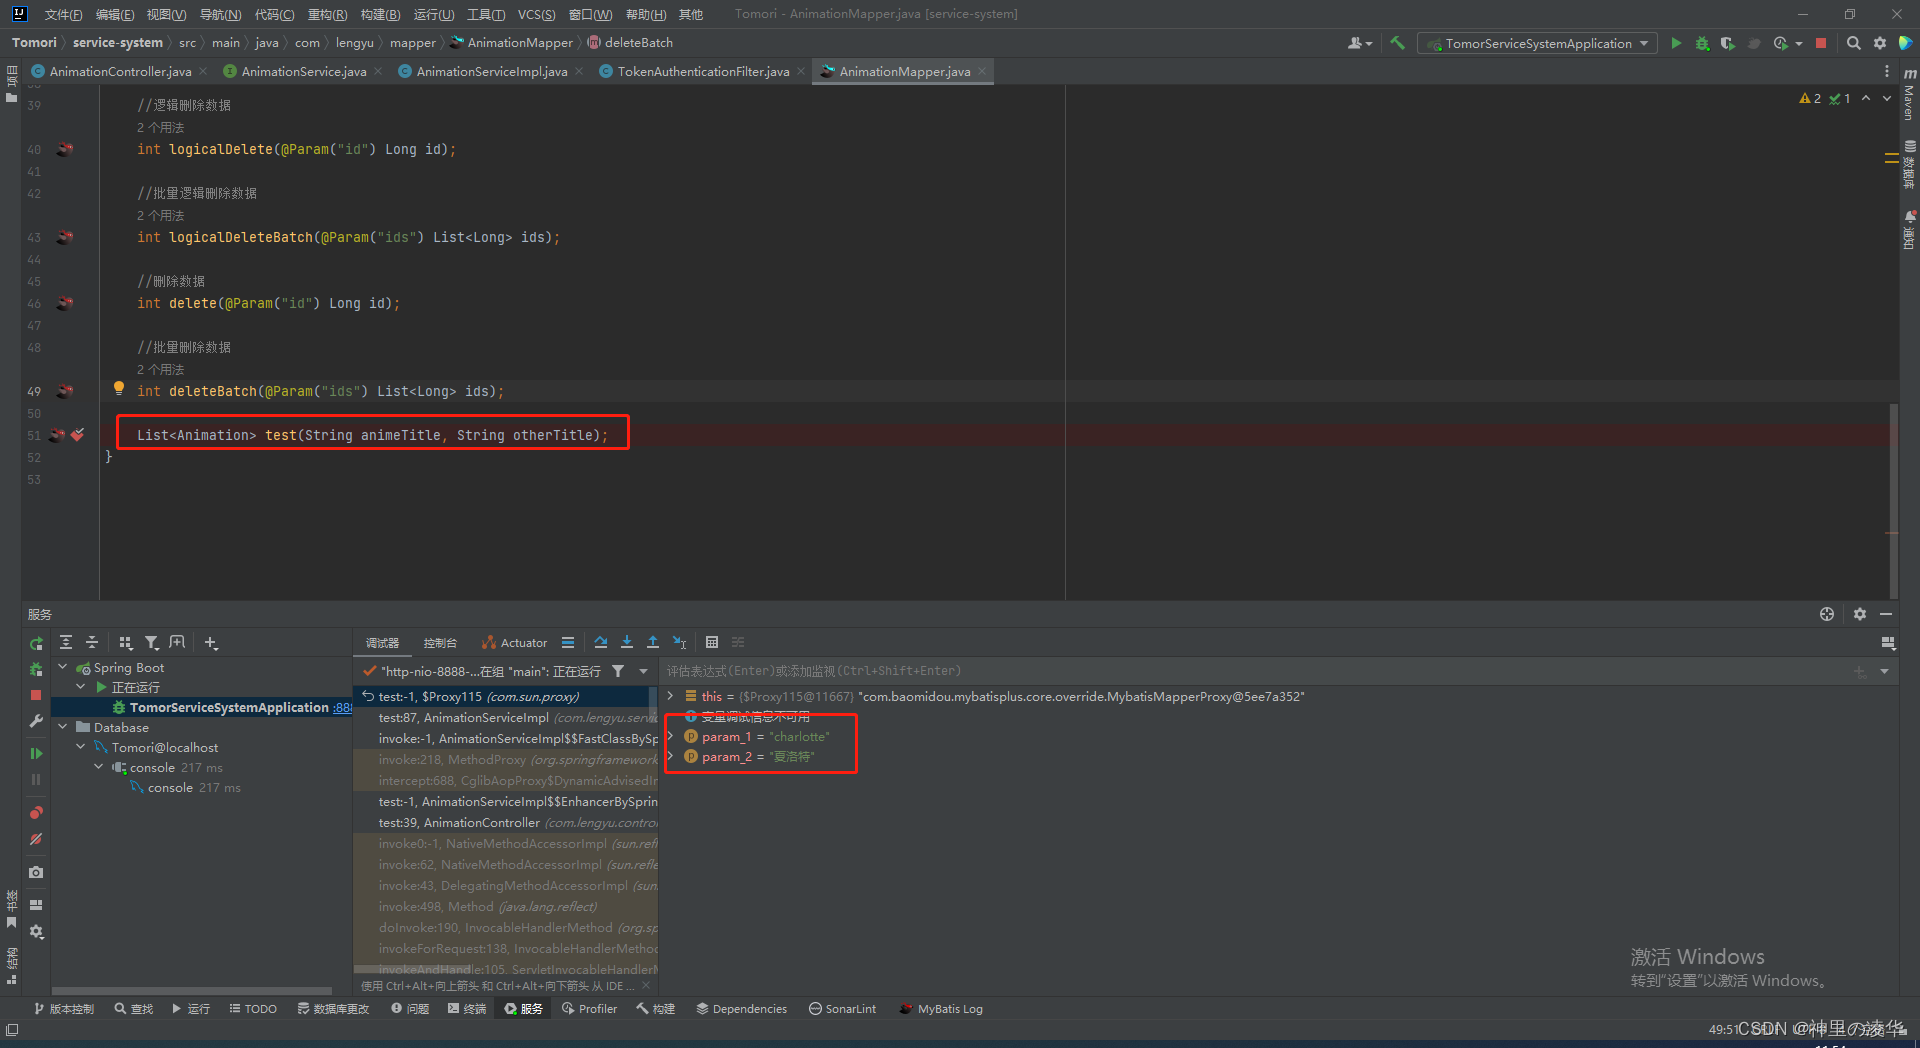Expand the 'this' variable node
This screenshot has width=1920, height=1048.
[671, 696]
